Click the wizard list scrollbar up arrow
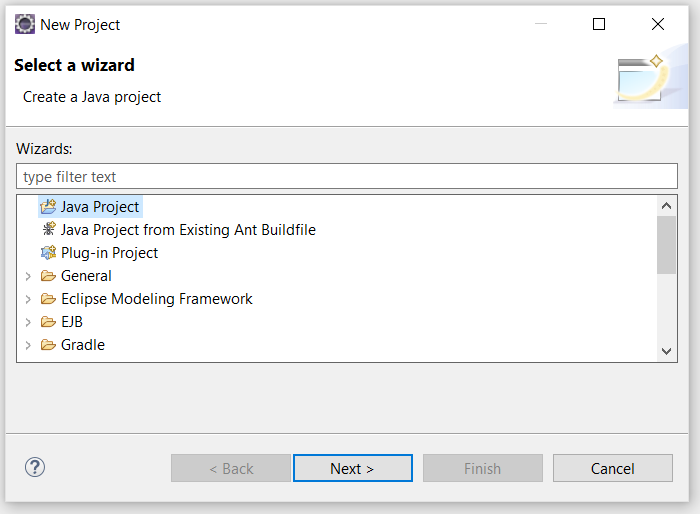Image resolution: width=700 pixels, height=514 pixels. point(666,206)
